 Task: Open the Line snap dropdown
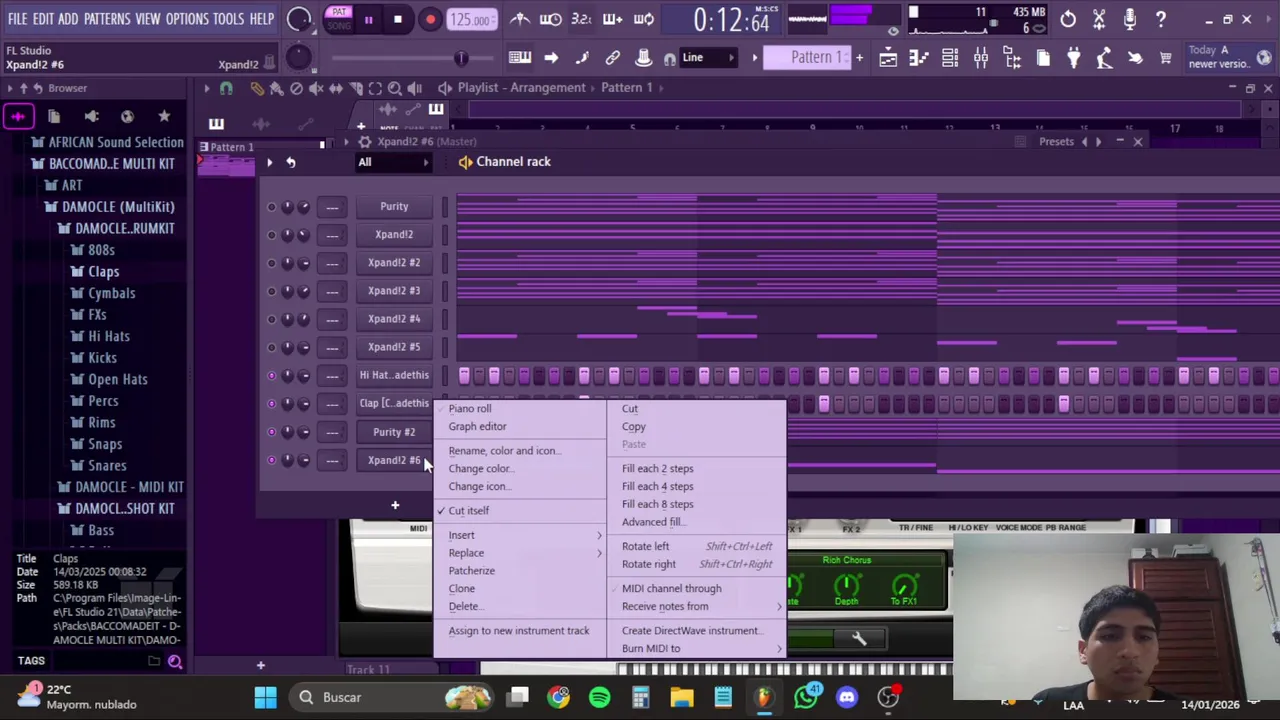coord(707,58)
